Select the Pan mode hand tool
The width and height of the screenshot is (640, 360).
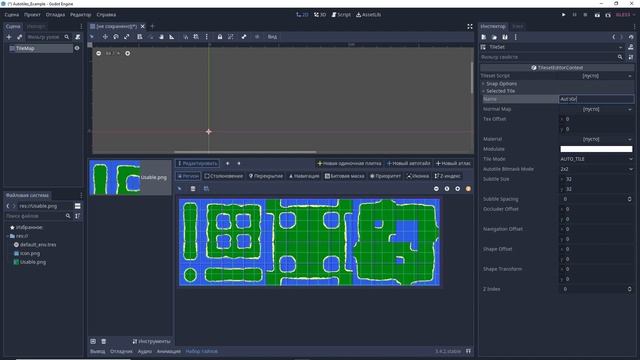[161, 37]
